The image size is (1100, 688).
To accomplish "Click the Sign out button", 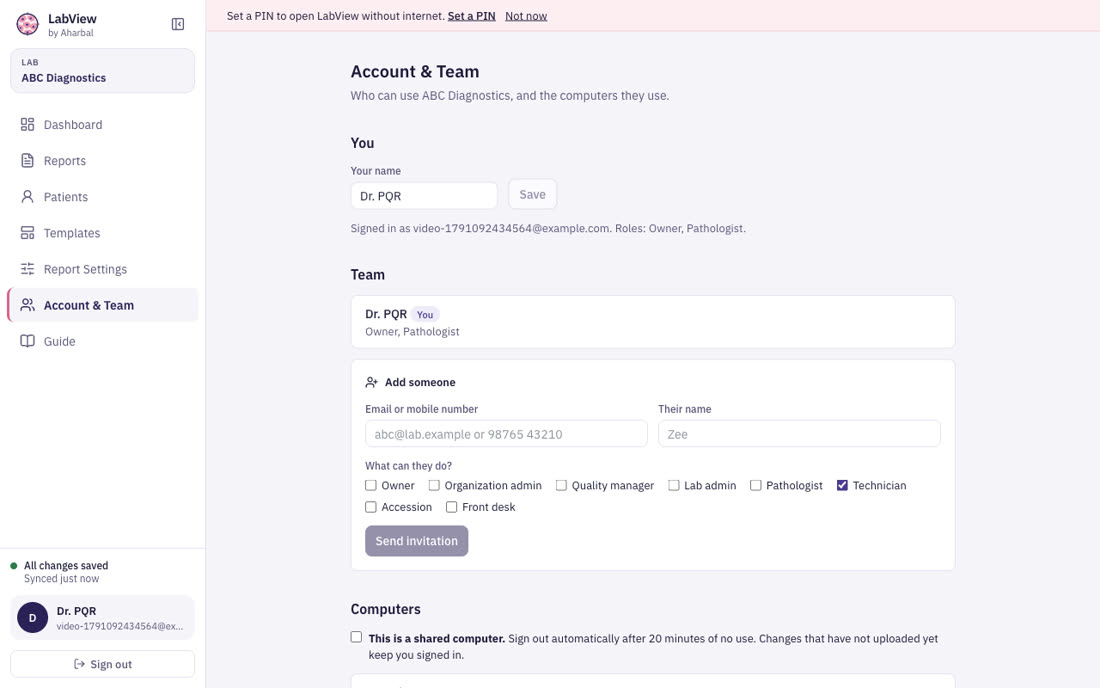I will tap(102, 664).
